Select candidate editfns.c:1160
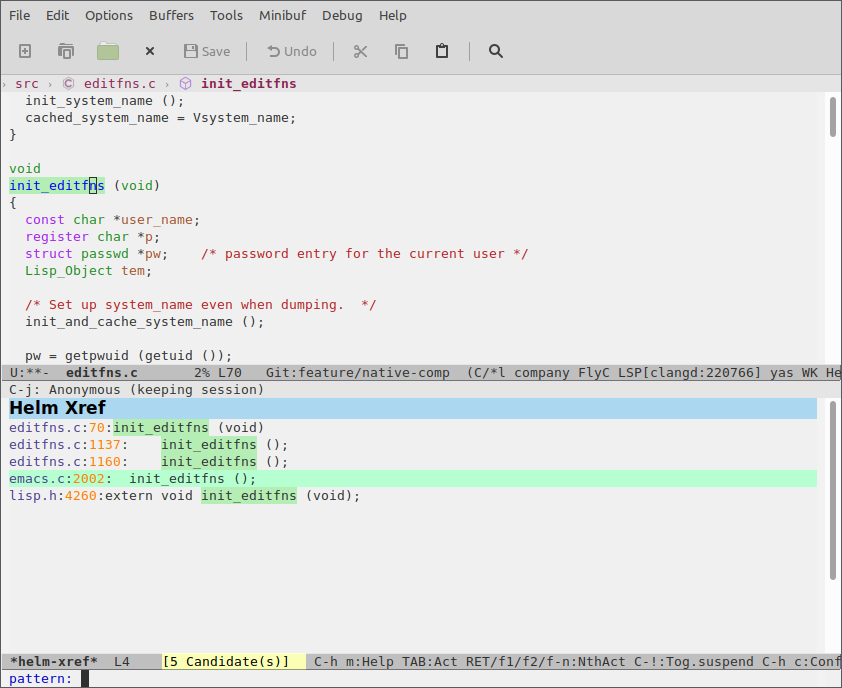842x688 pixels. point(412,462)
